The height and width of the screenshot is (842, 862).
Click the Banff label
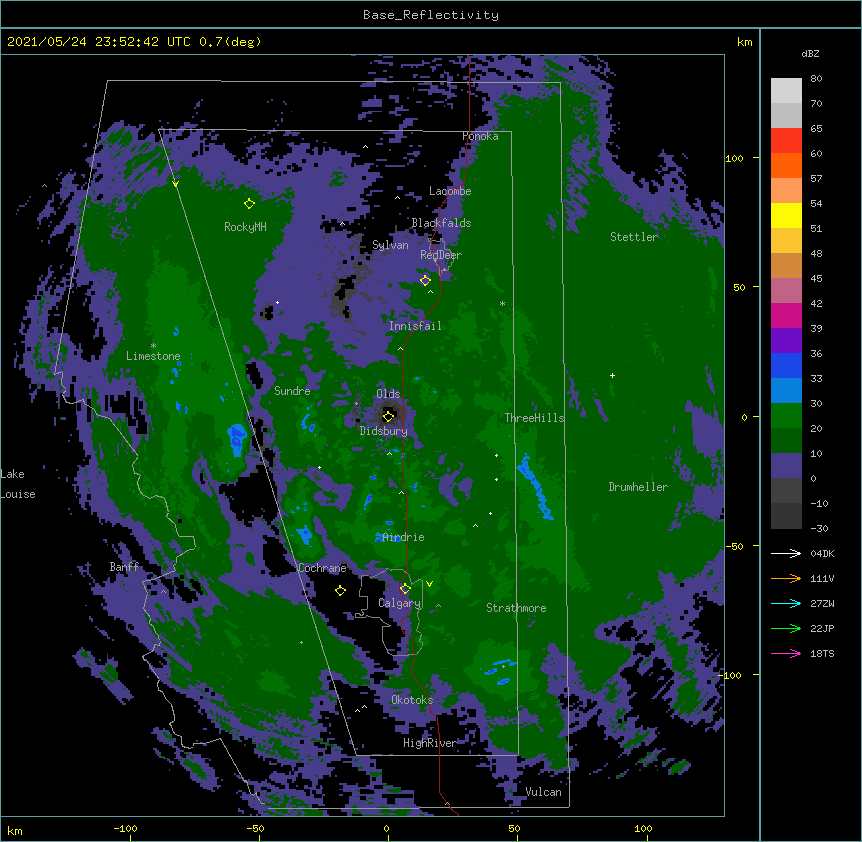(124, 567)
